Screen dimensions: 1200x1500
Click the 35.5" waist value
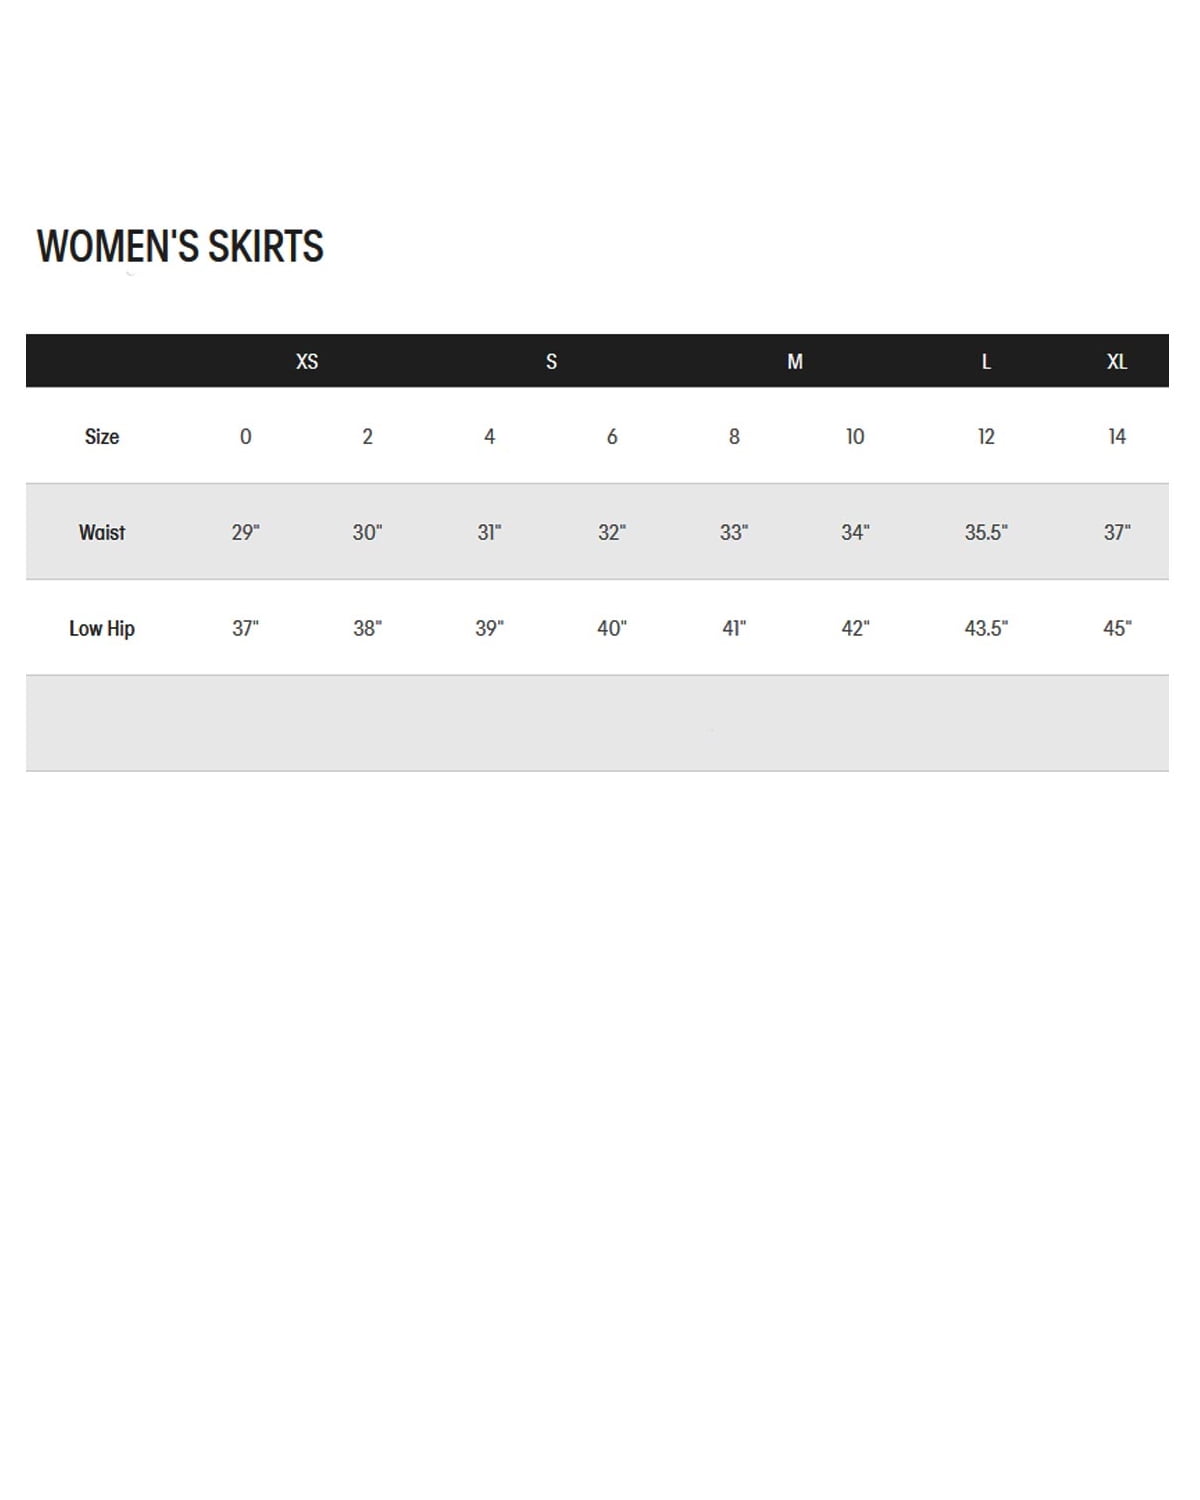coord(986,533)
